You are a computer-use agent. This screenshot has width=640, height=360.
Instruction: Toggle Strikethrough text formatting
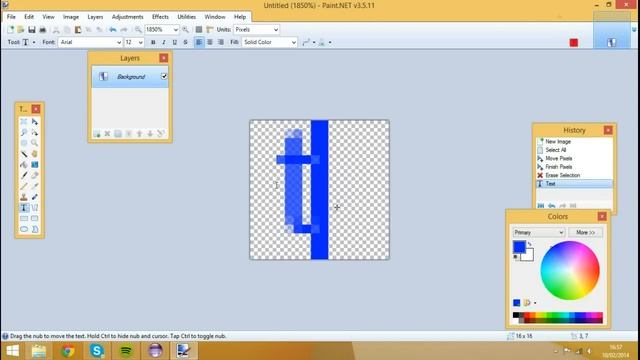tap(185, 42)
